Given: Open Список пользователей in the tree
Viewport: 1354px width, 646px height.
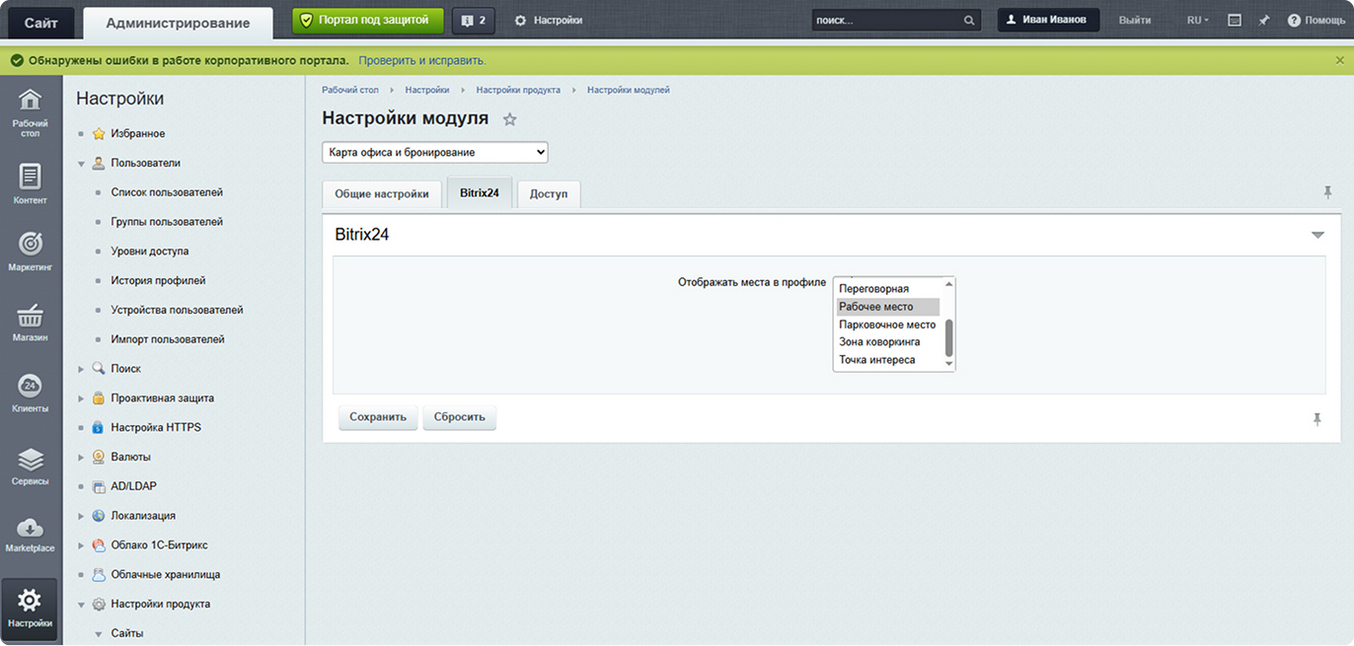Looking at the screenshot, I should pos(167,192).
